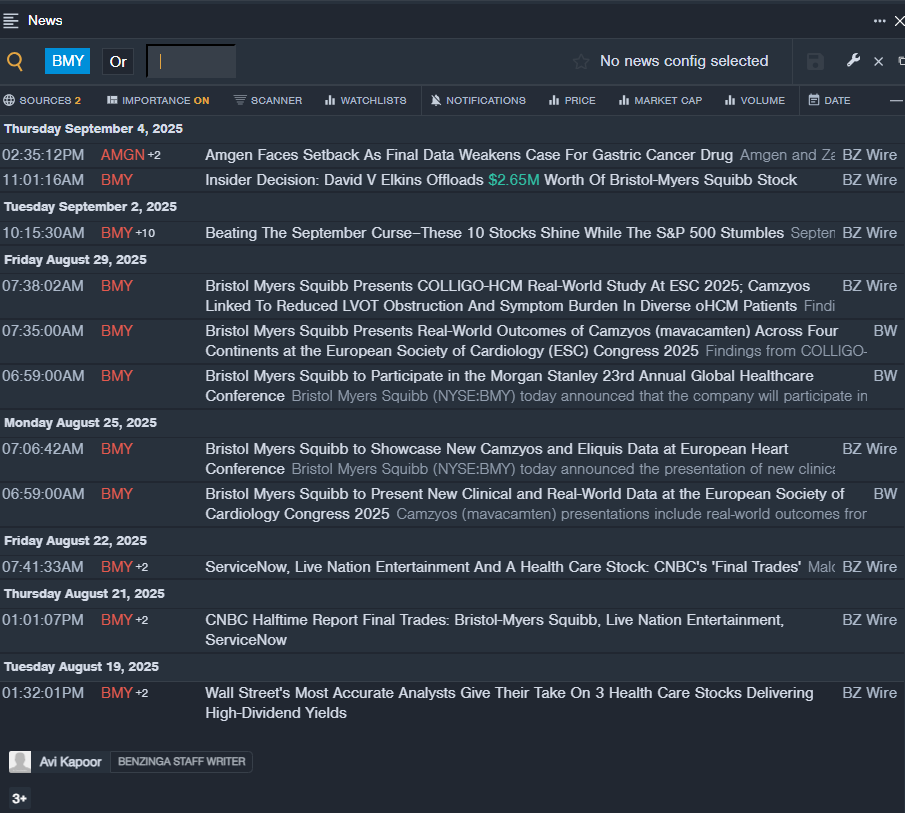The image size is (905, 813).
Task: Open the Scanner filter
Action: click(x=268, y=100)
